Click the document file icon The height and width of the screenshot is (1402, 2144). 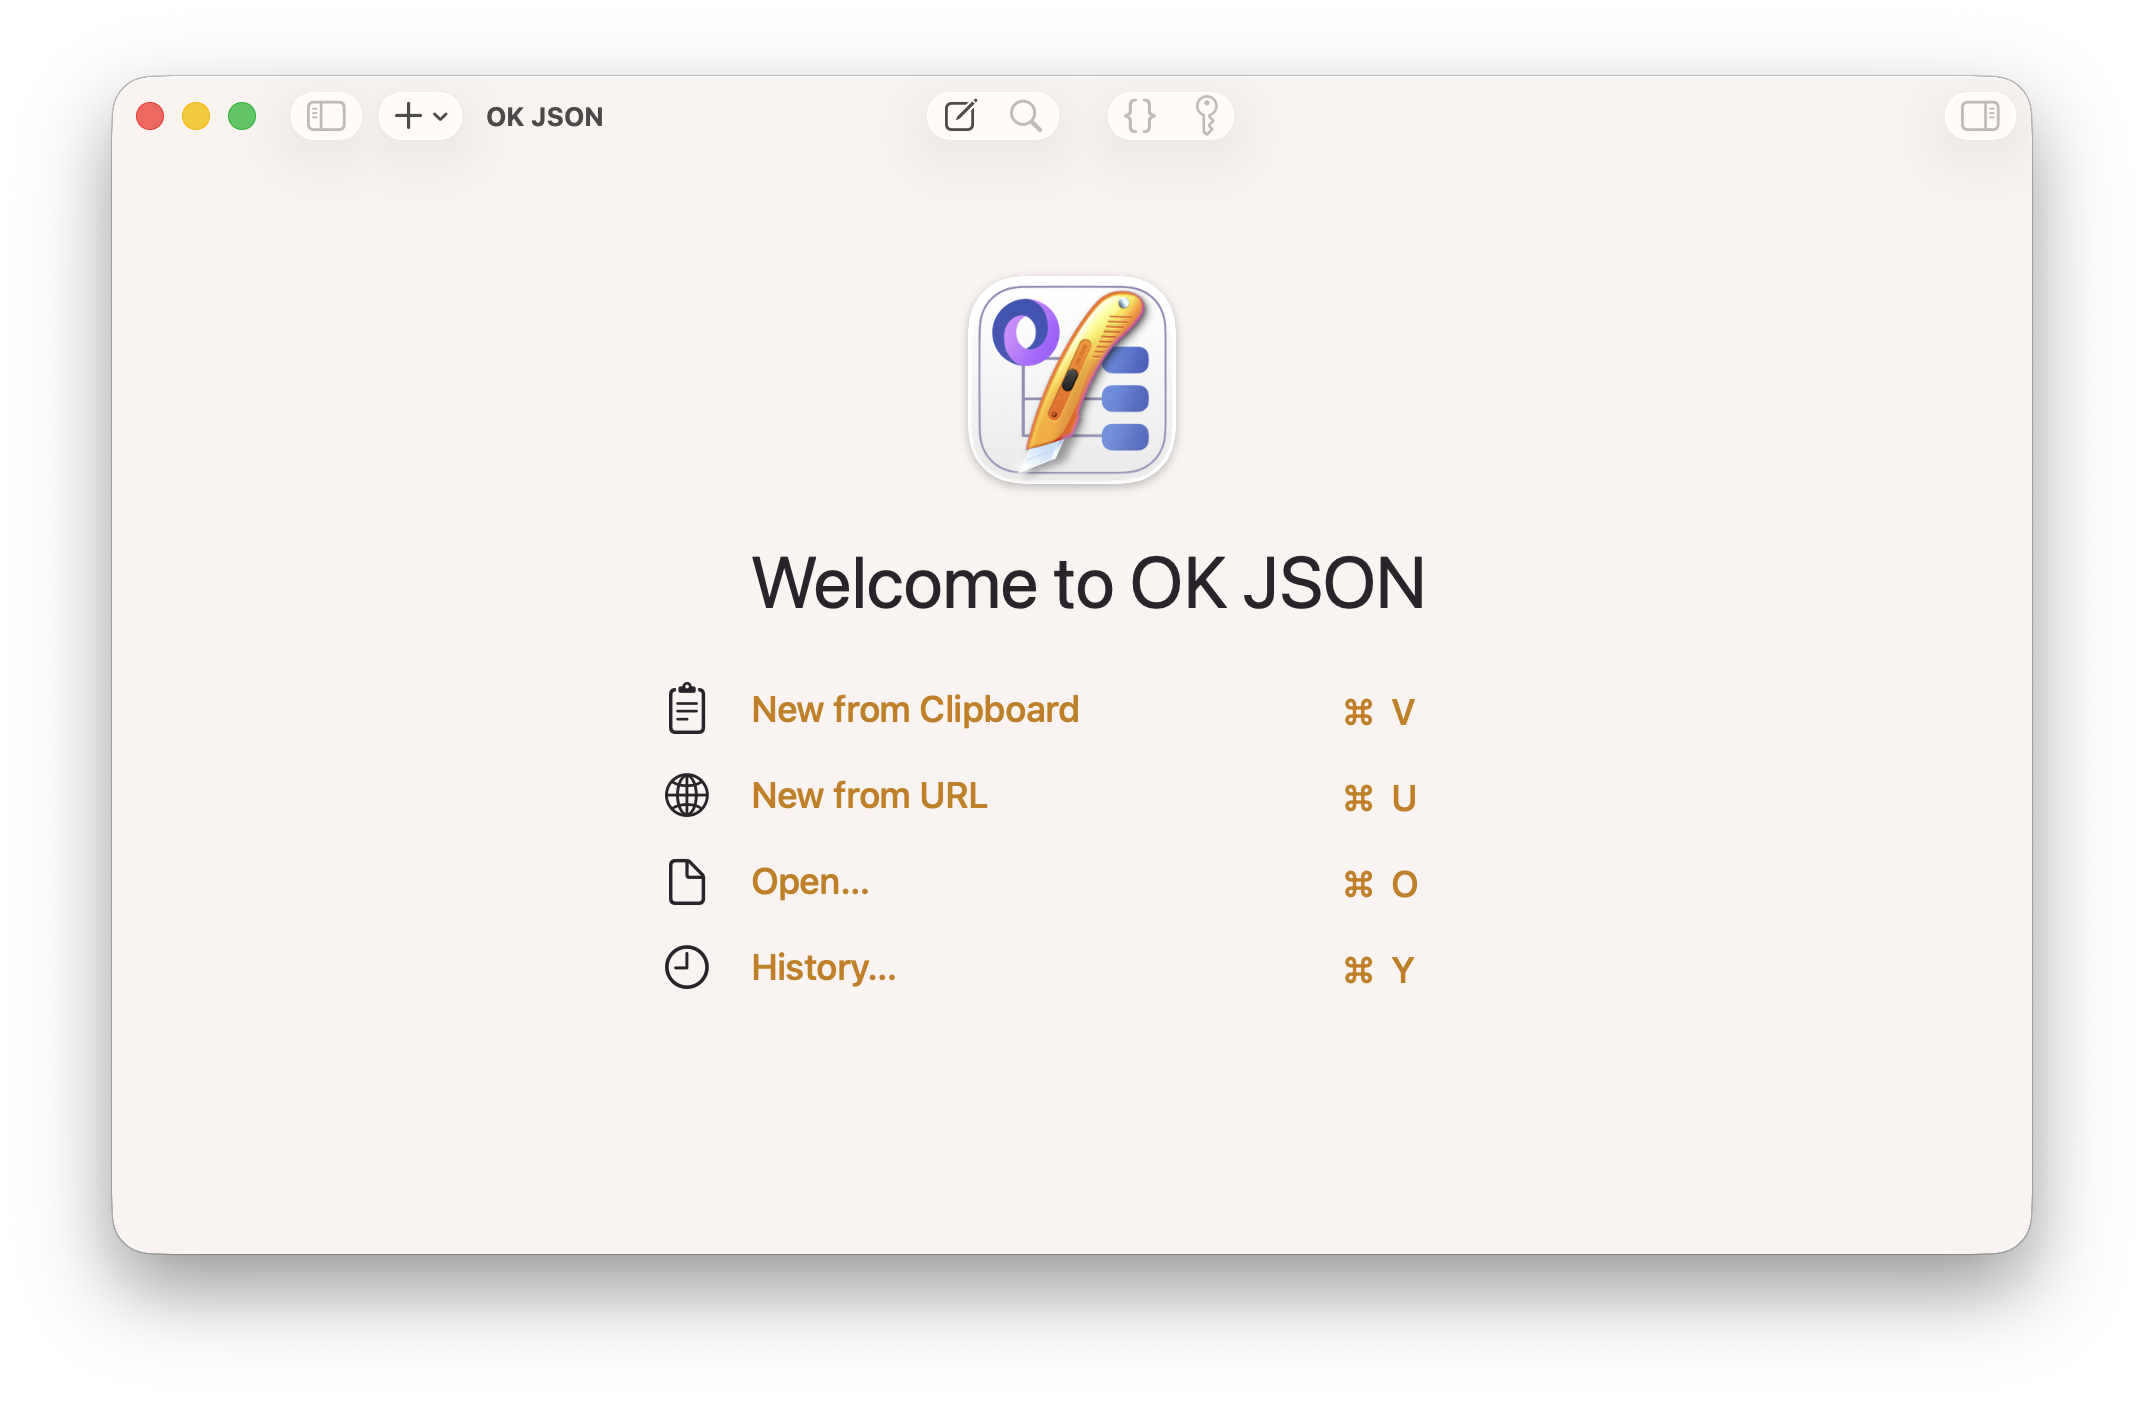point(687,881)
